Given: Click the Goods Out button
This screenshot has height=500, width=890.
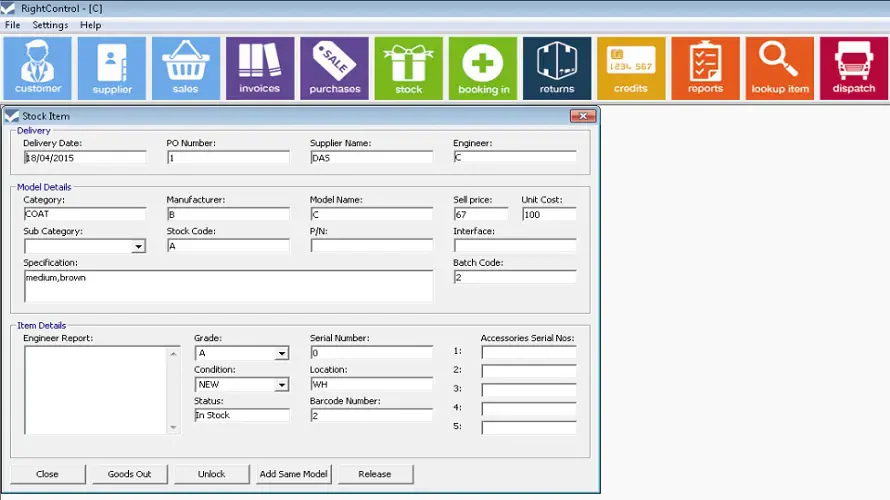Looking at the screenshot, I should [129, 474].
